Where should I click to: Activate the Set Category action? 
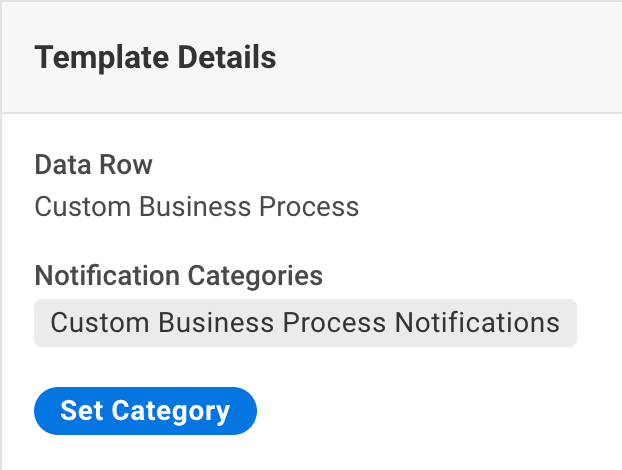point(145,411)
